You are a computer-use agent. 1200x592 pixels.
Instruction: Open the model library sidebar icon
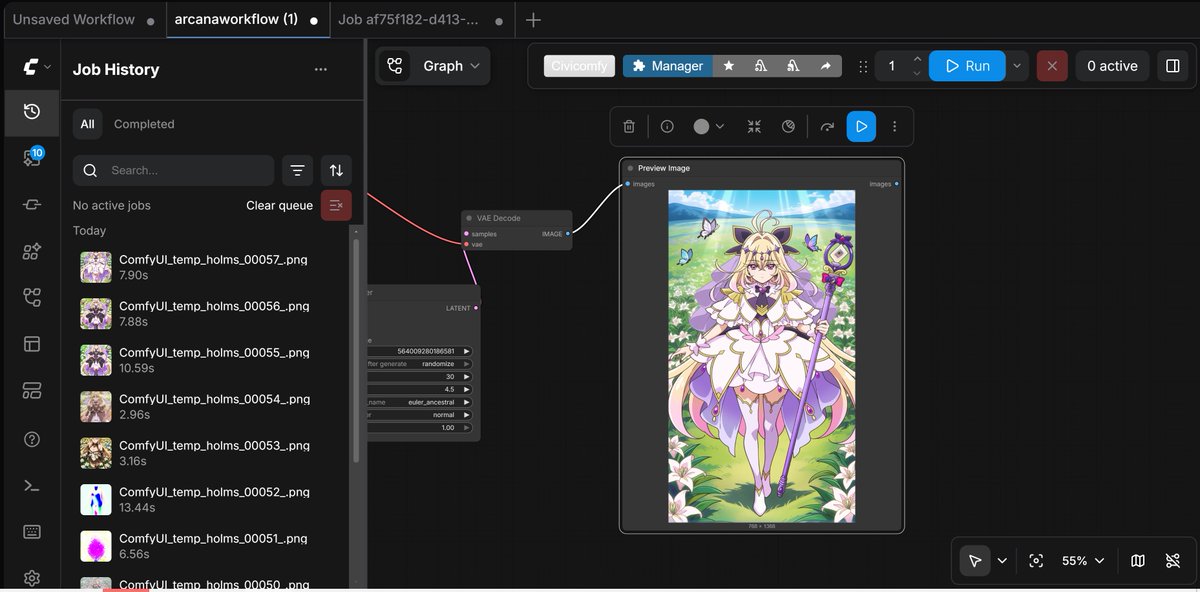pyautogui.click(x=32, y=251)
